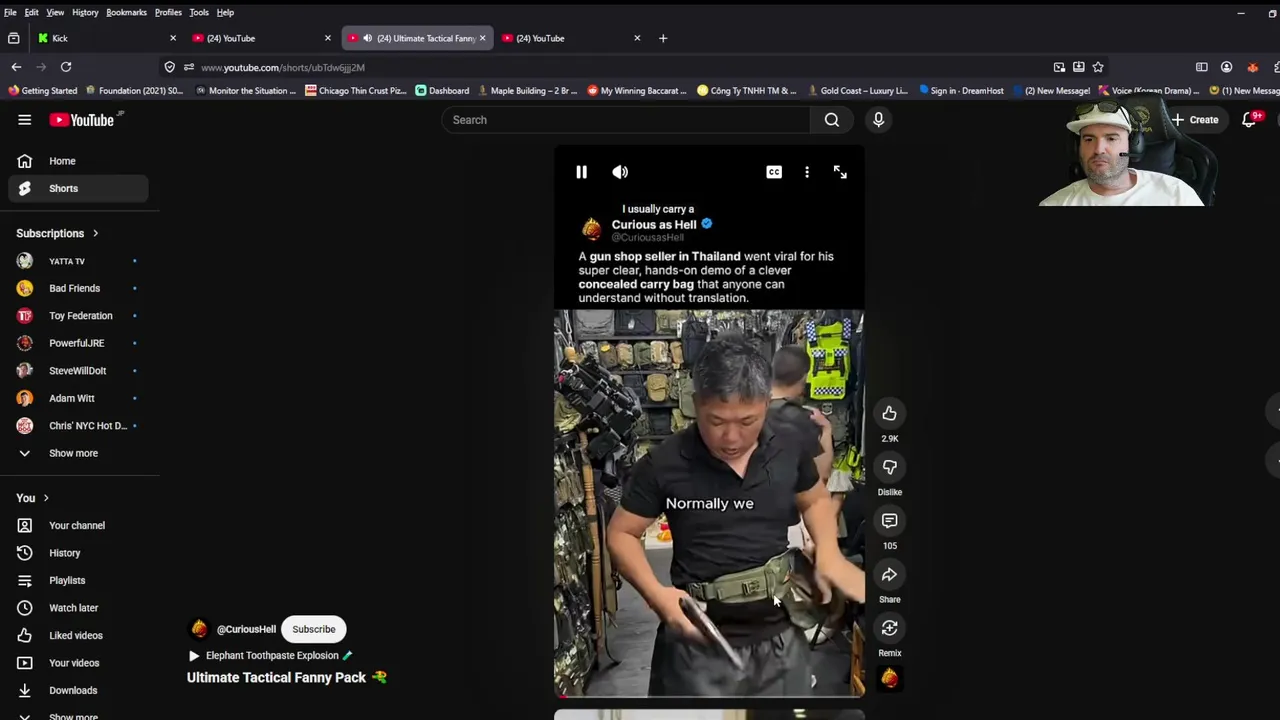
Task: Open the File menu
Action: [10, 12]
